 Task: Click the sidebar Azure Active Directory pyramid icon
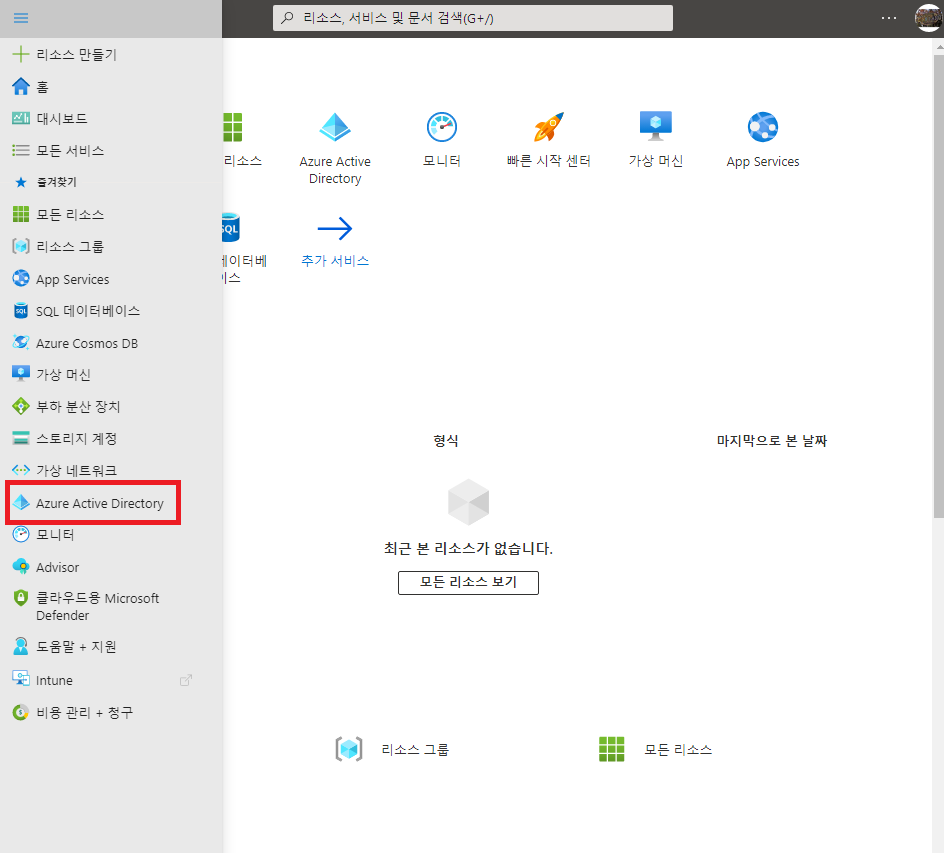21,503
